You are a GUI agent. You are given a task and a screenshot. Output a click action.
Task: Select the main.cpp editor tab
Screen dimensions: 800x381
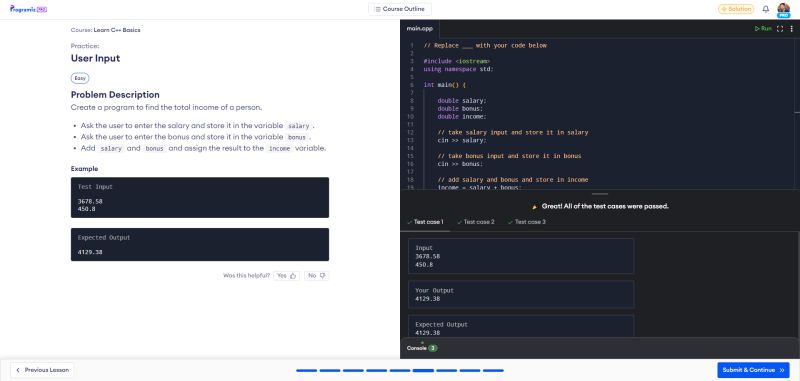[419, 29]
